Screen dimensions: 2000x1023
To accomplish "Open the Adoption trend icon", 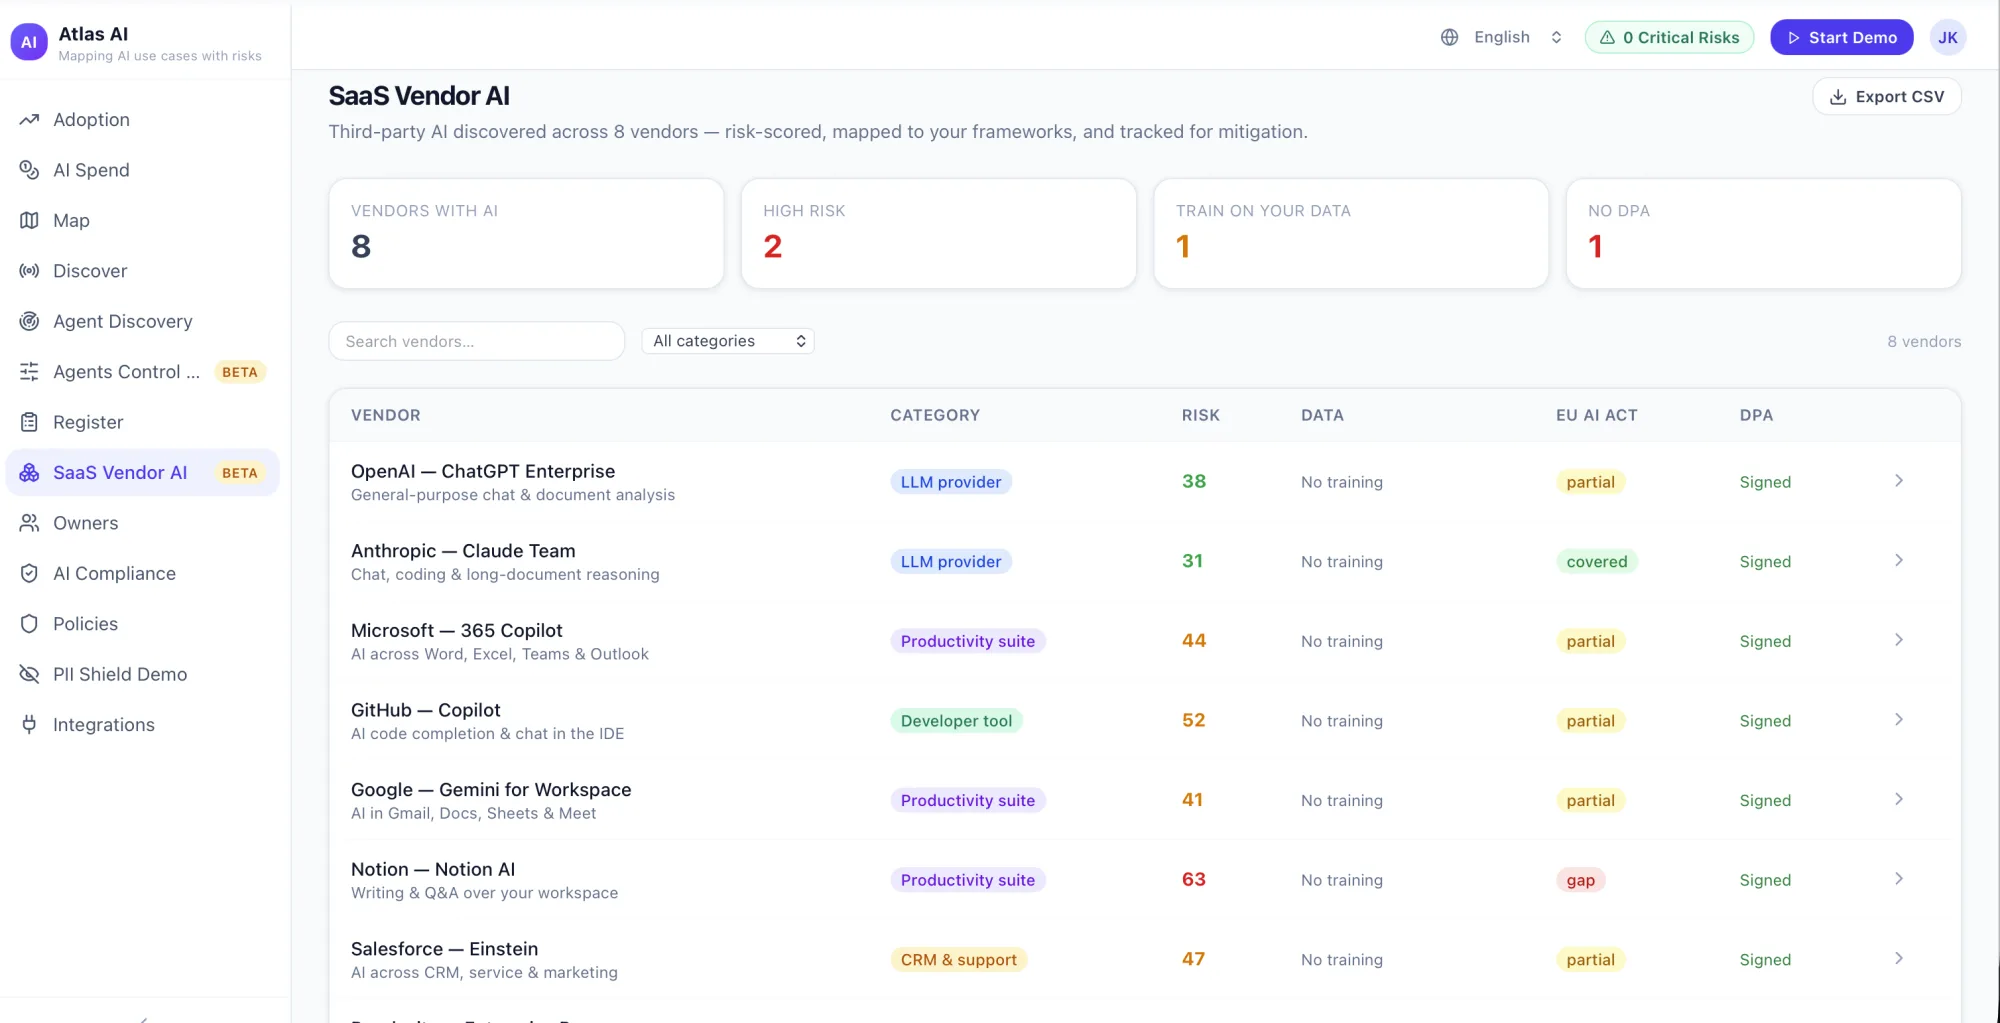I will pos(29,120).
